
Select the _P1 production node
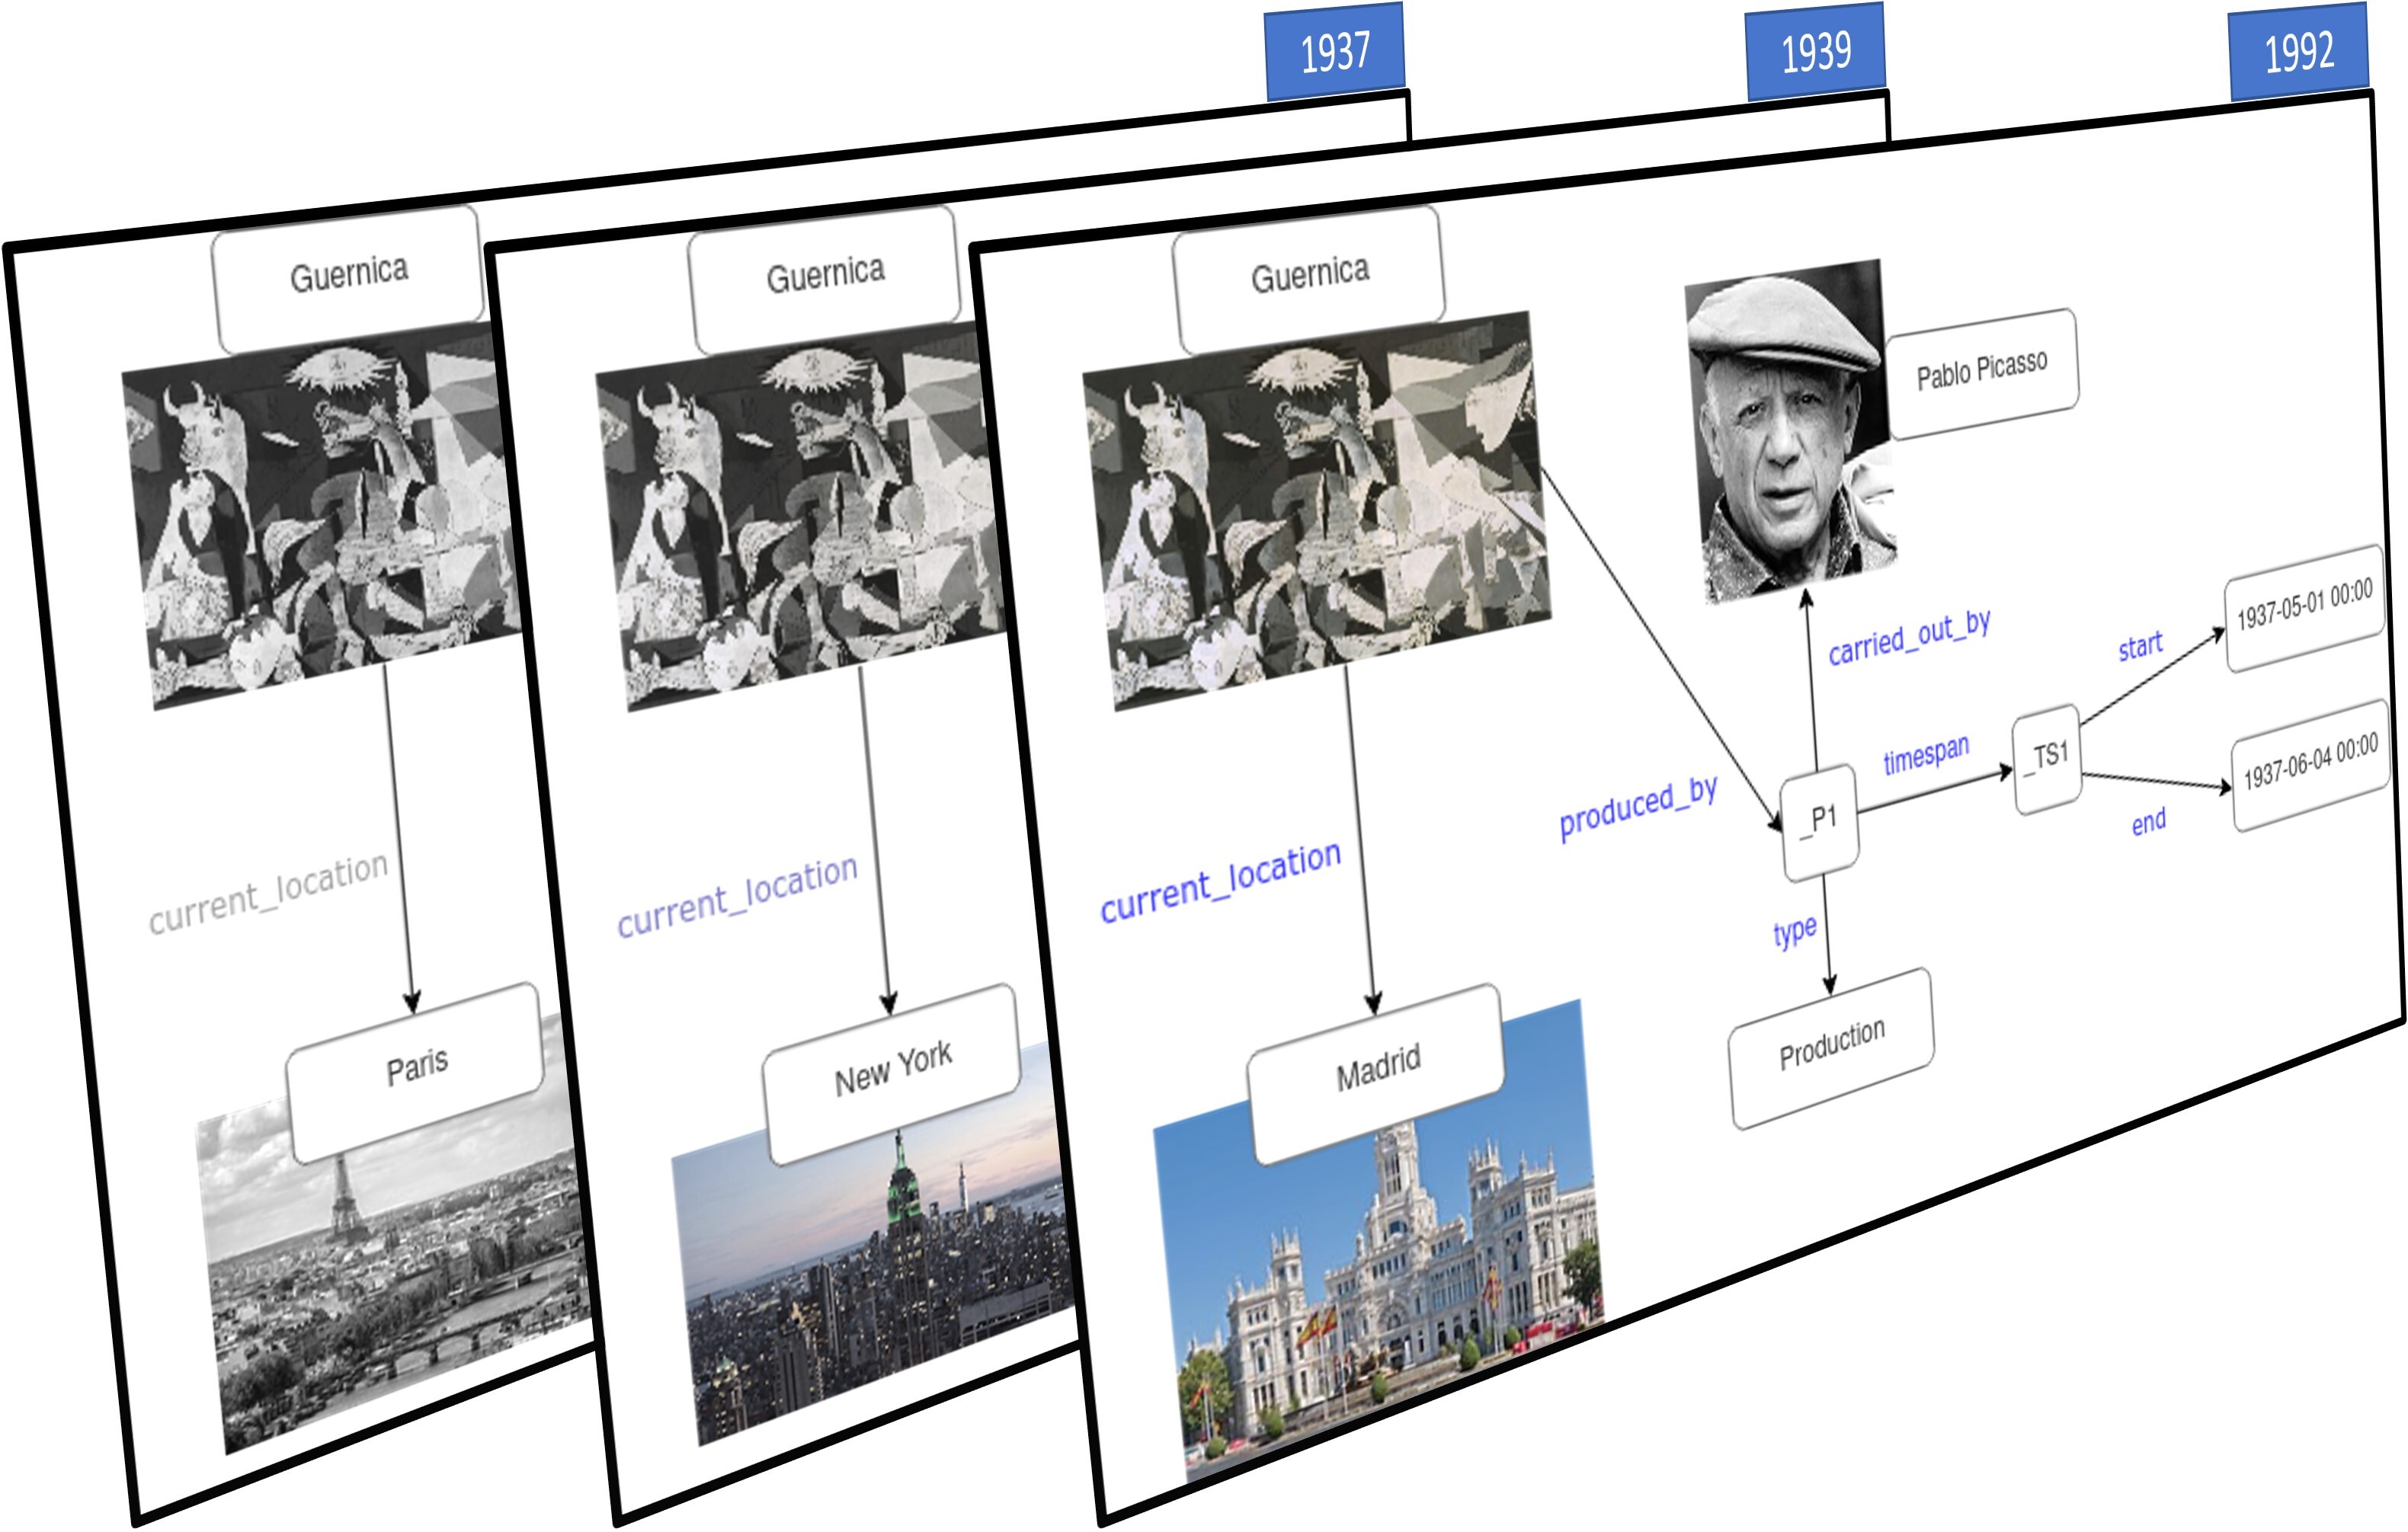click(x=1821, y=822)
